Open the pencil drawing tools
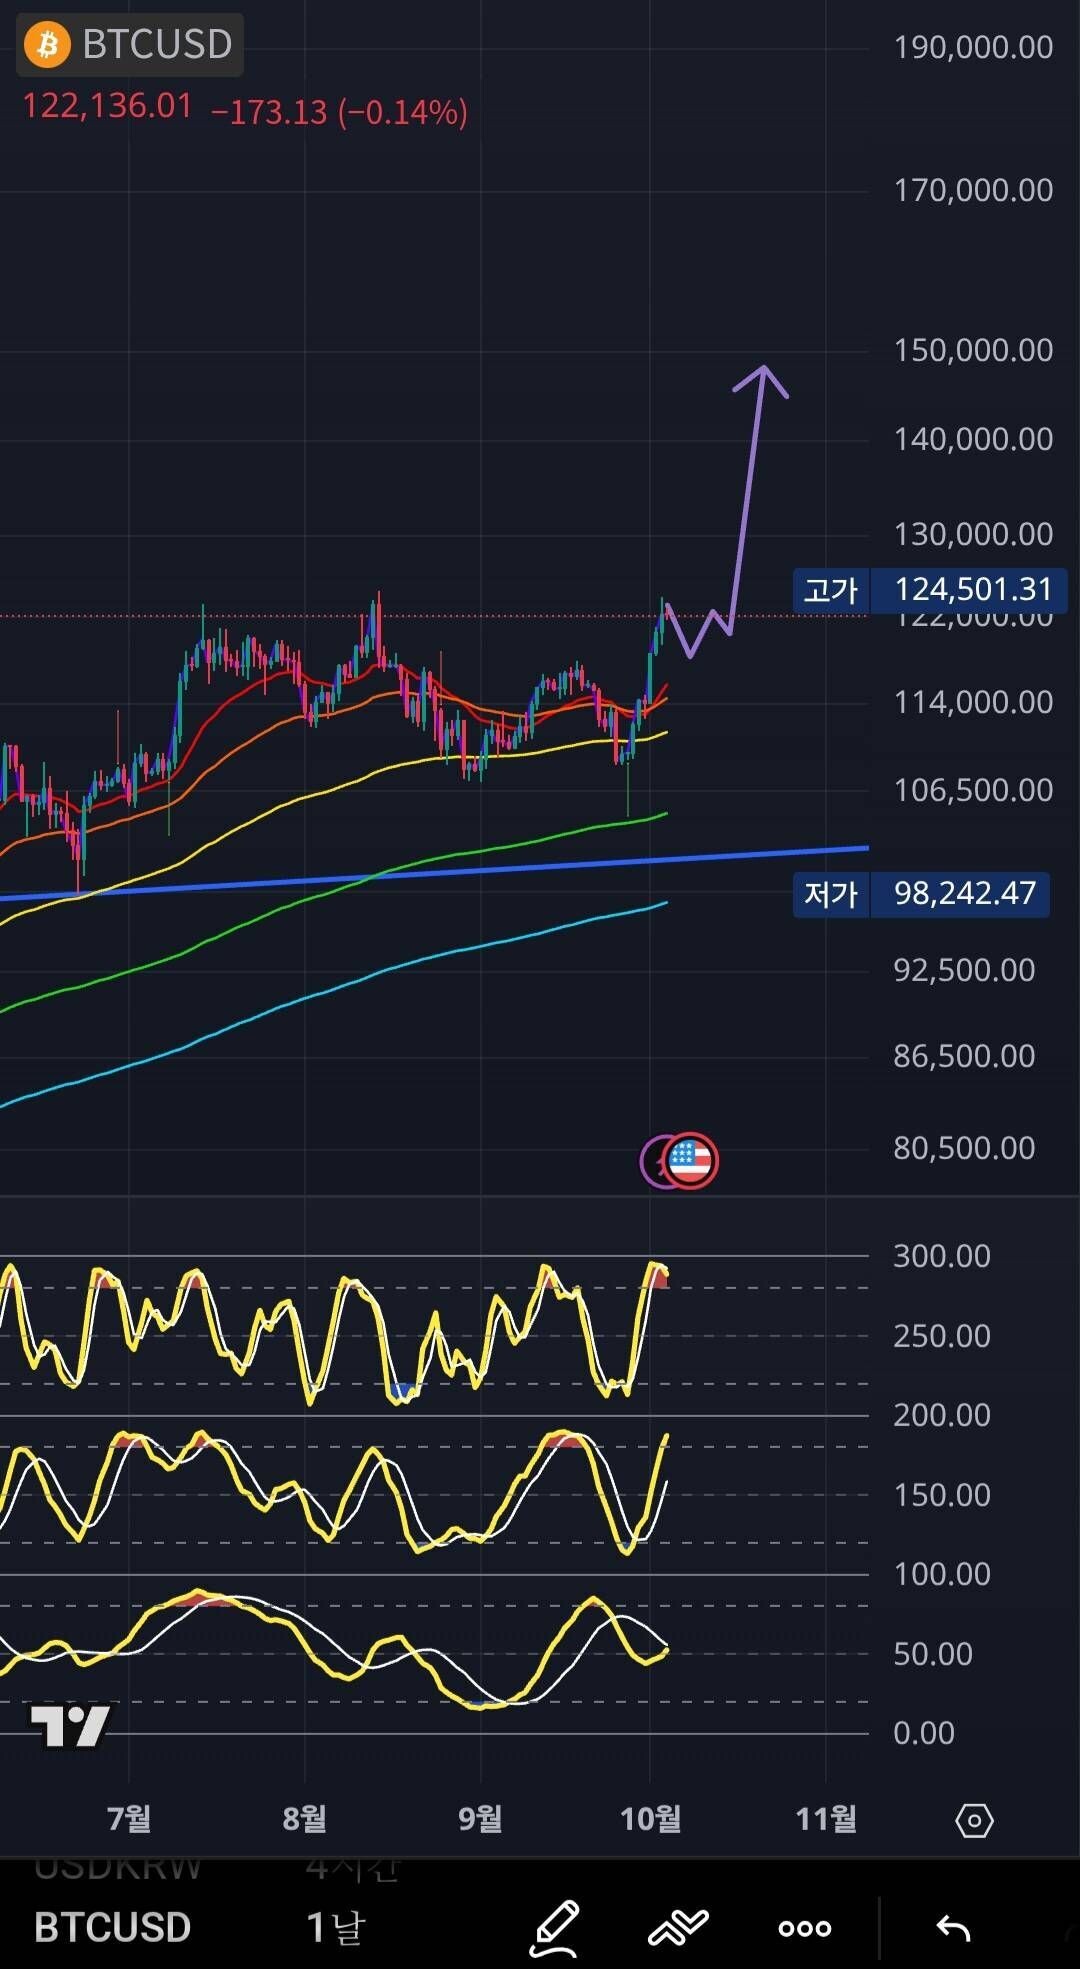This screenshot has width=1080, height=1969. coord(554,1927)
